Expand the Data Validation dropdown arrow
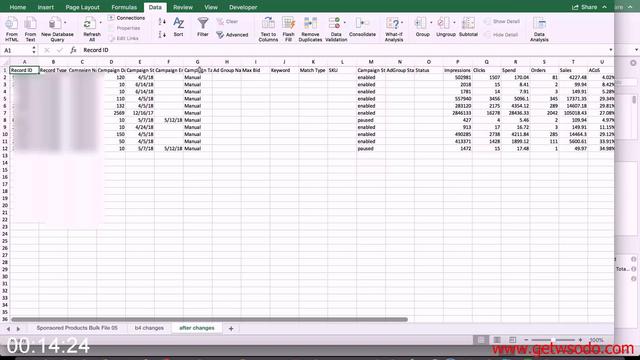 (x=345, y=23)
